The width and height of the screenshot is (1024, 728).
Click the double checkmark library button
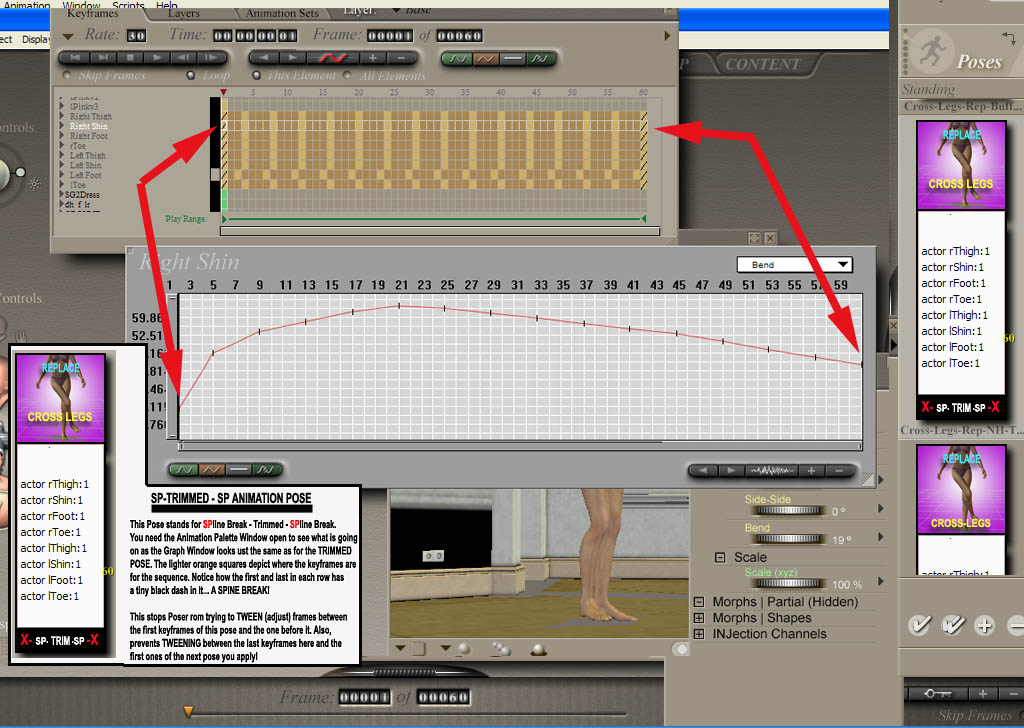click(x=952, y=625)
